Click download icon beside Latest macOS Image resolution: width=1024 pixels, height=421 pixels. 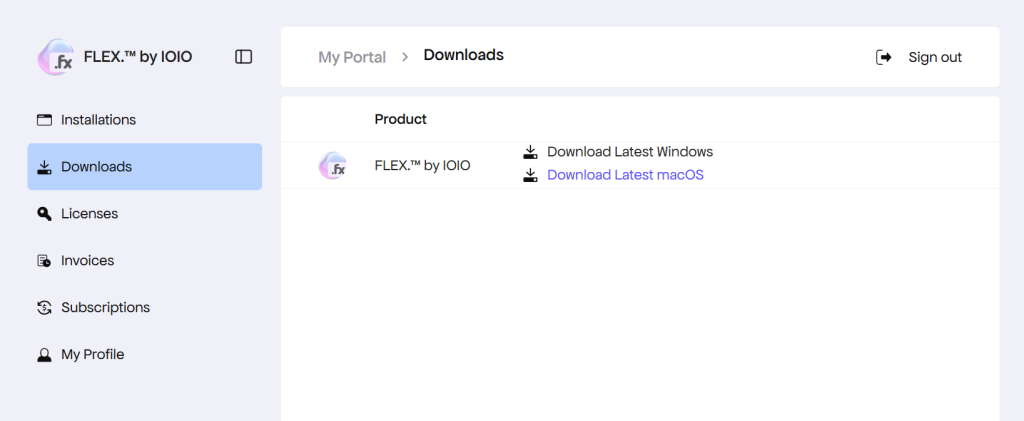(531, 175)
